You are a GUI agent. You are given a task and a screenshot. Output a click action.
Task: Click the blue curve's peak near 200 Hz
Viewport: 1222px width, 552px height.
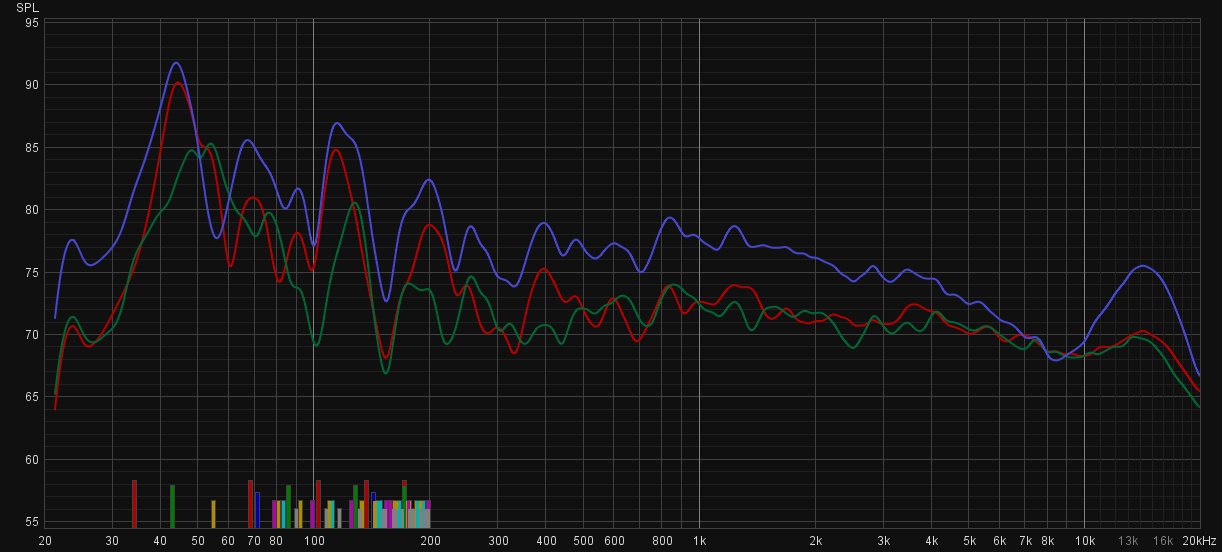coord(429,180)
